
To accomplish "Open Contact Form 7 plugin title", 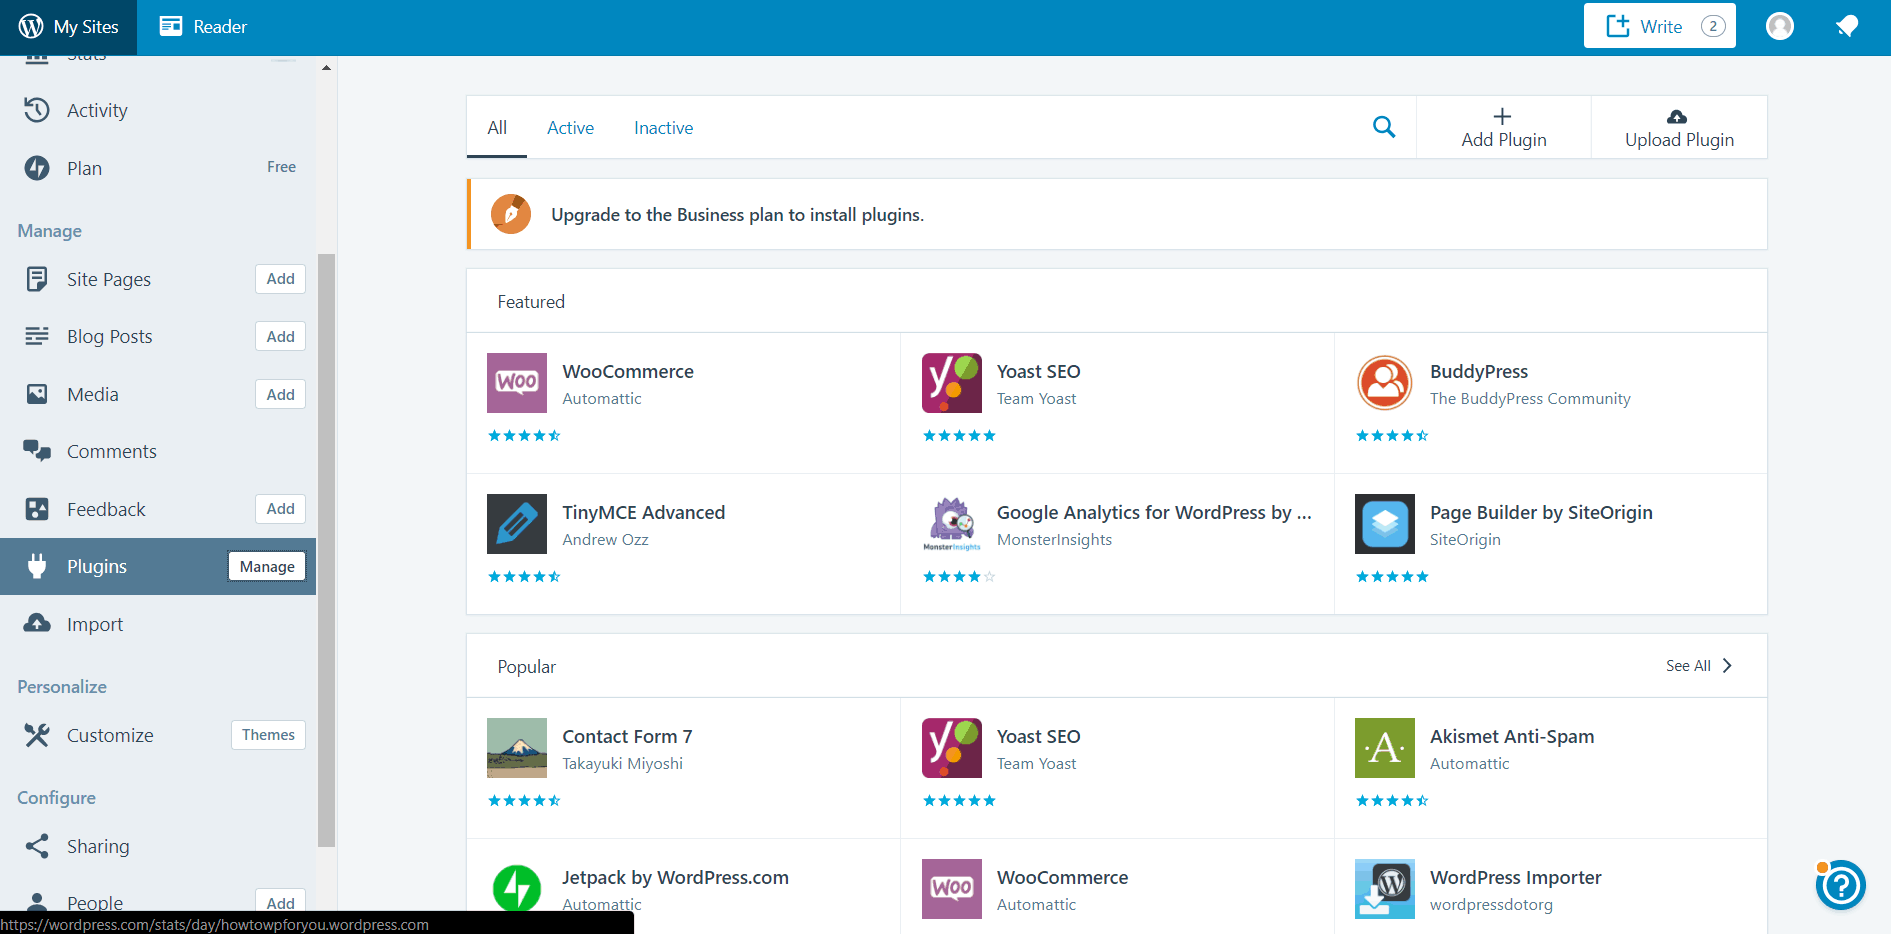I will point(627,736).
